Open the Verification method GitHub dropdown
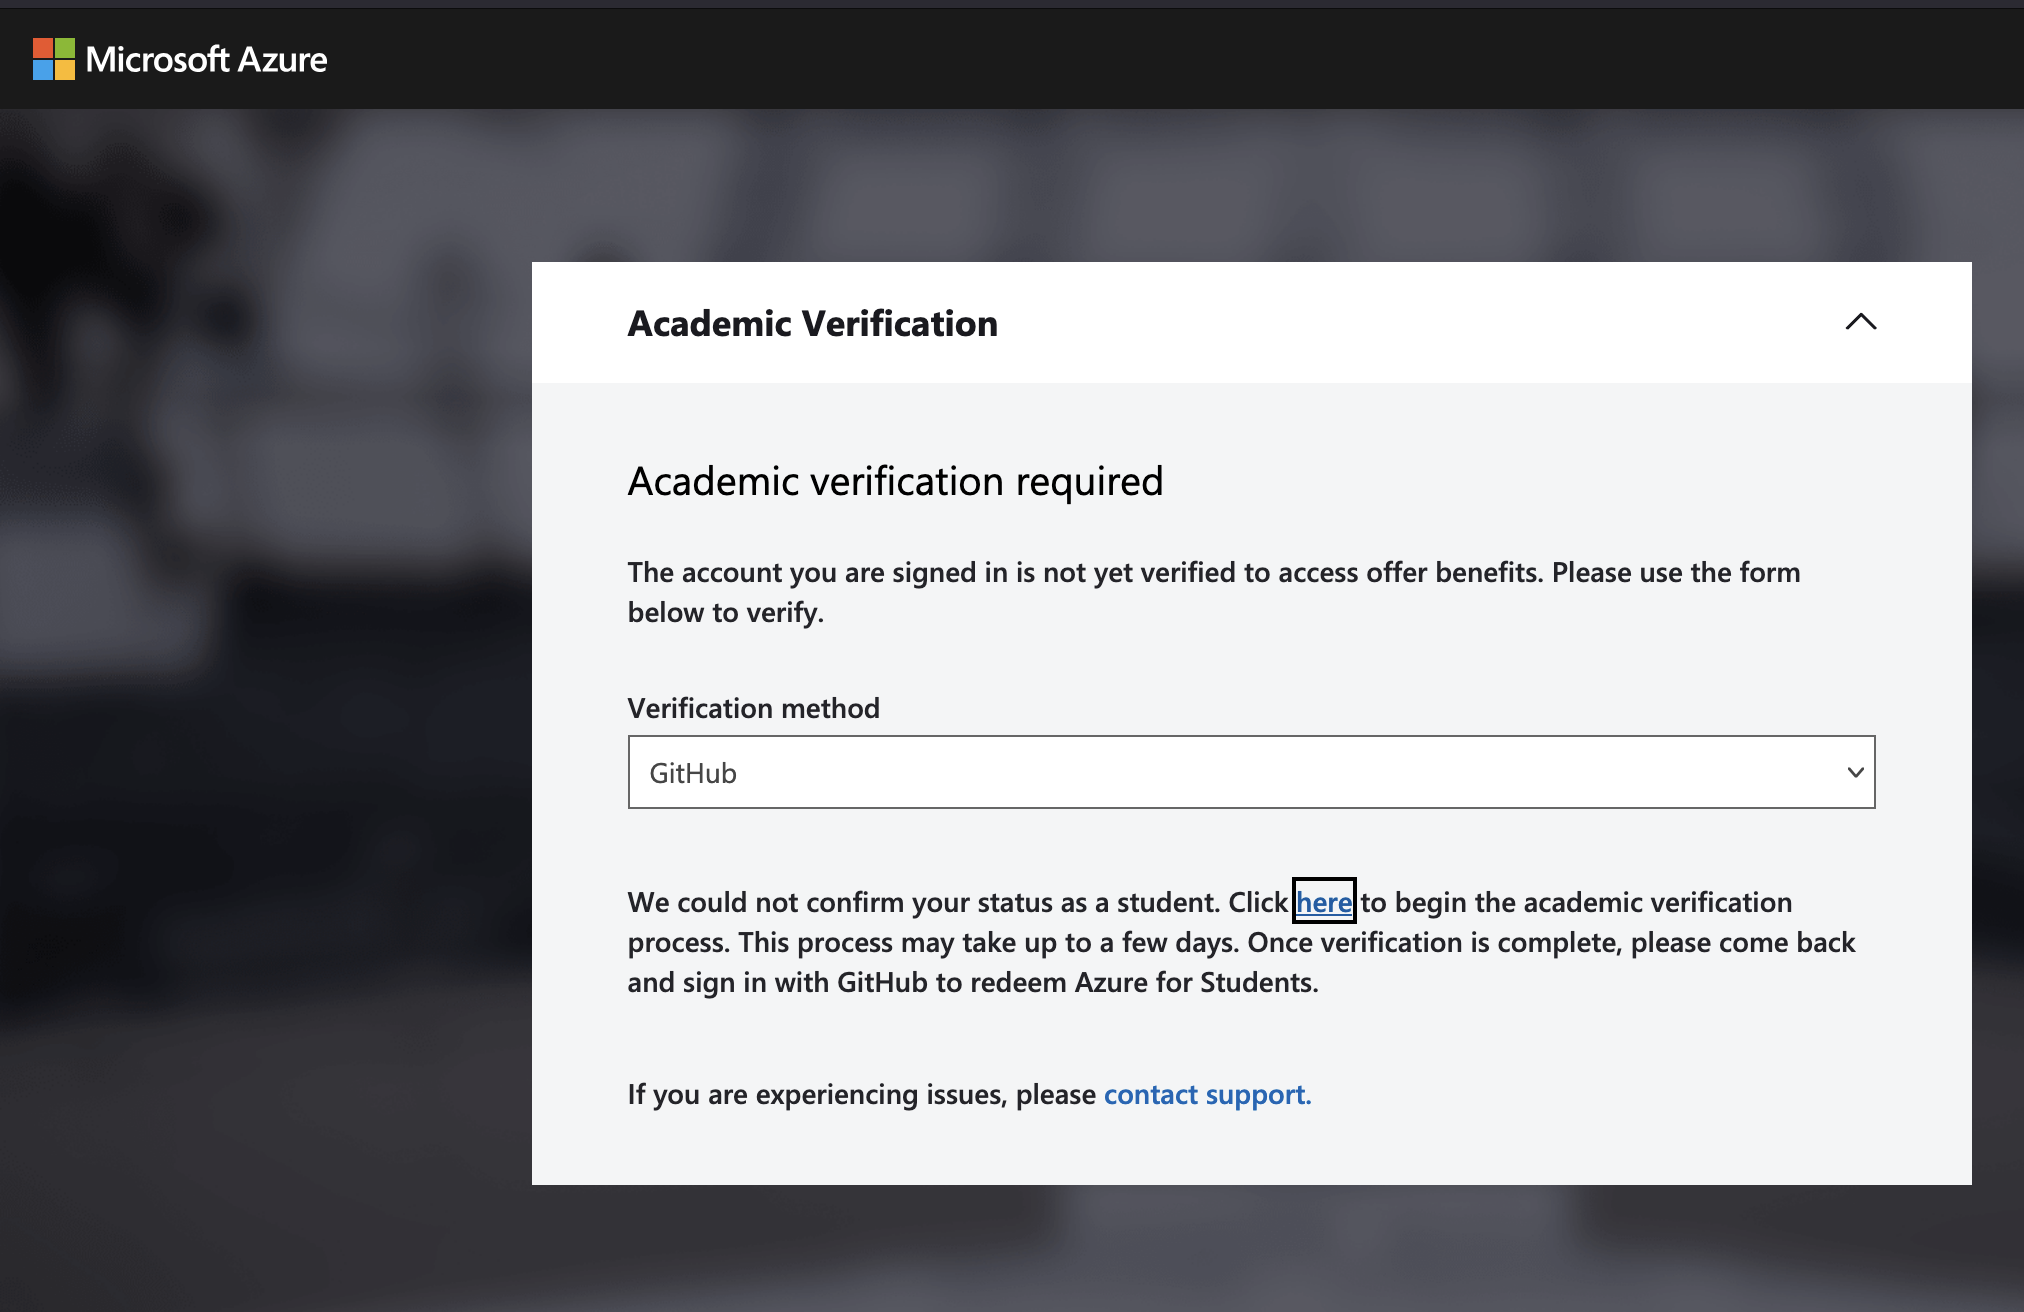 [1251, 772]
